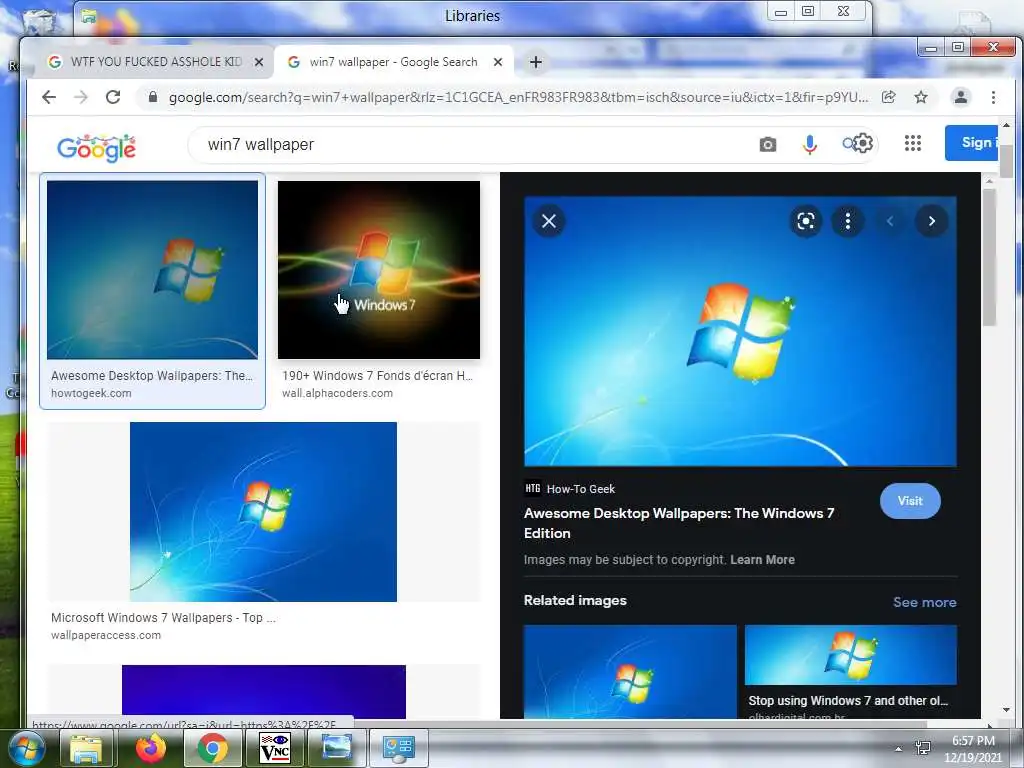Click 'See more' related images
This screenshot has height=768, width=1024.
click(924, 602)
